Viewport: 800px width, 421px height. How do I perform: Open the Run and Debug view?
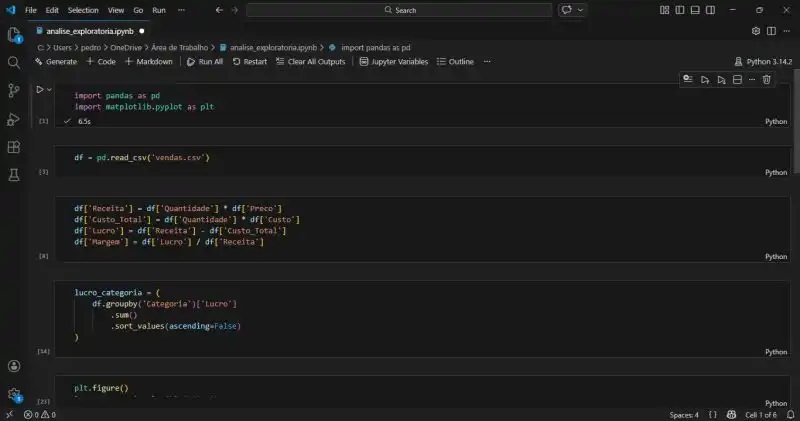point(14,119)
